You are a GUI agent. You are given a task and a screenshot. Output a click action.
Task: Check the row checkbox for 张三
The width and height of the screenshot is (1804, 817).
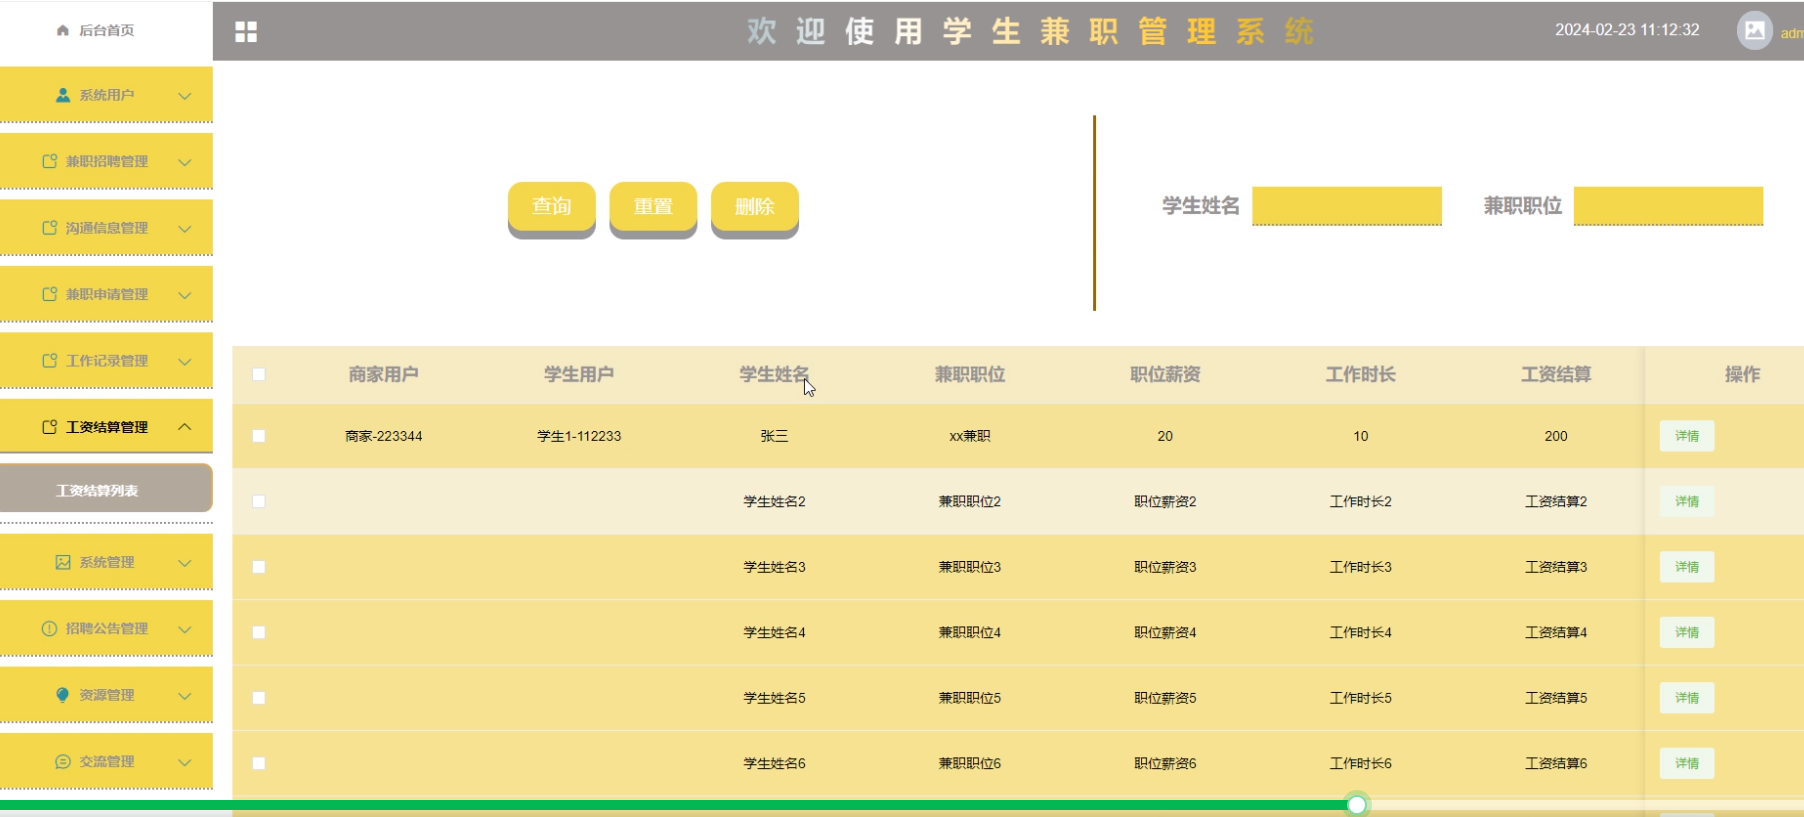pyautogui.click(x=259, y=436)
